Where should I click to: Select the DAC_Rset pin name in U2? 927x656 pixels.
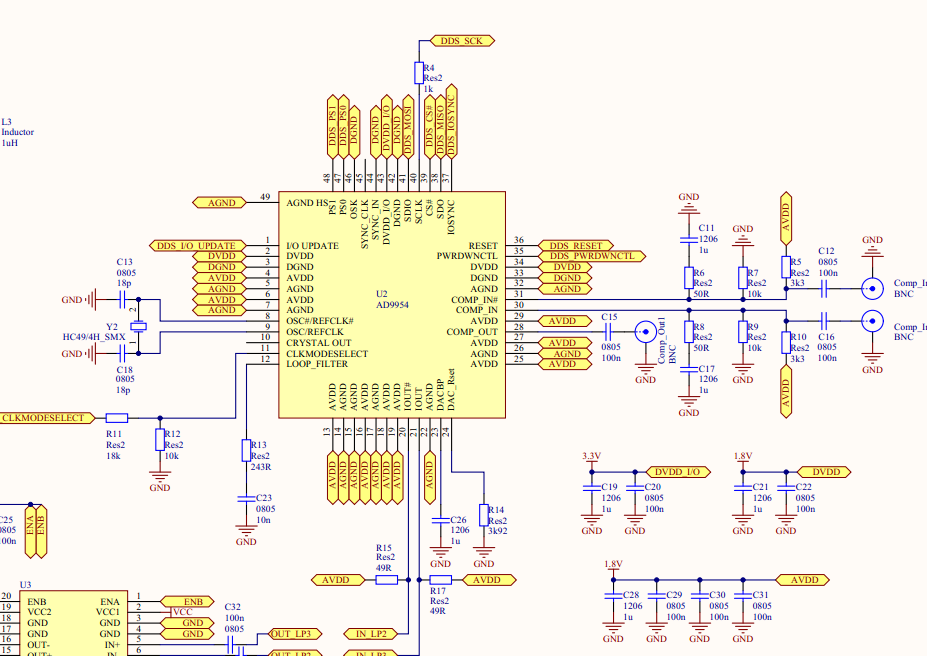click(x=452, y=390)
